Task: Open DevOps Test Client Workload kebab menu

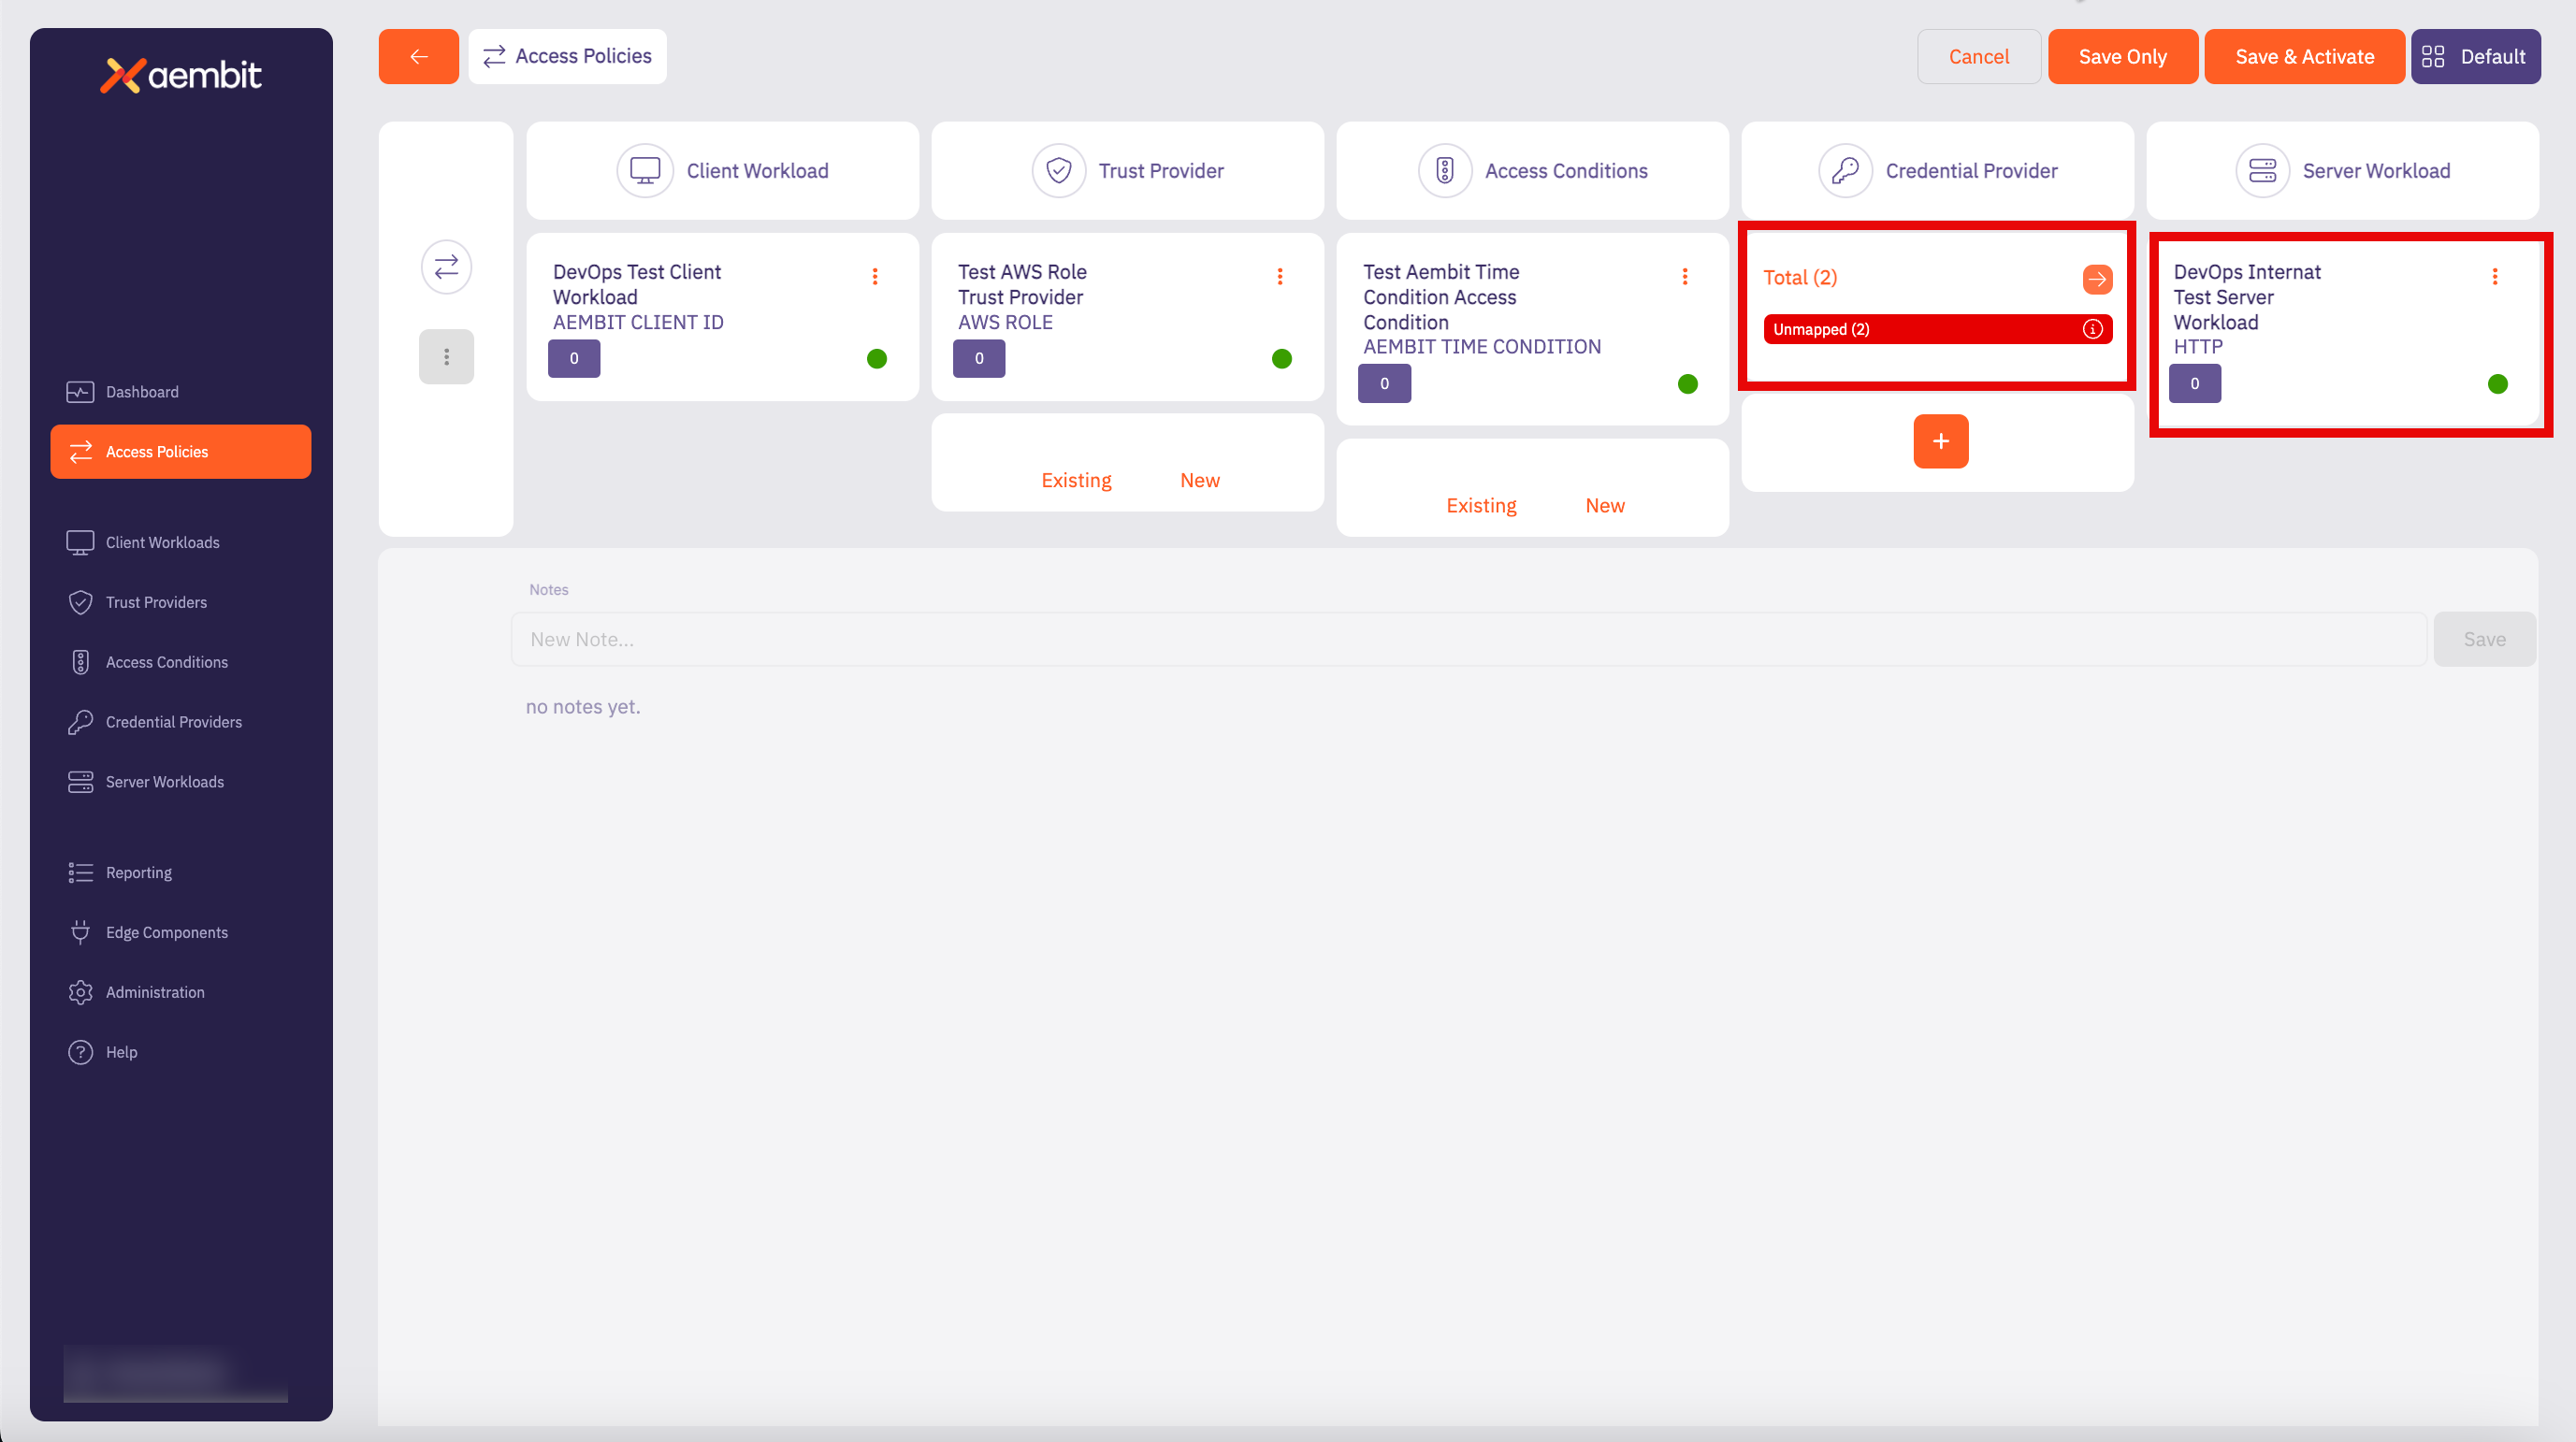Action: click(874, 276)
